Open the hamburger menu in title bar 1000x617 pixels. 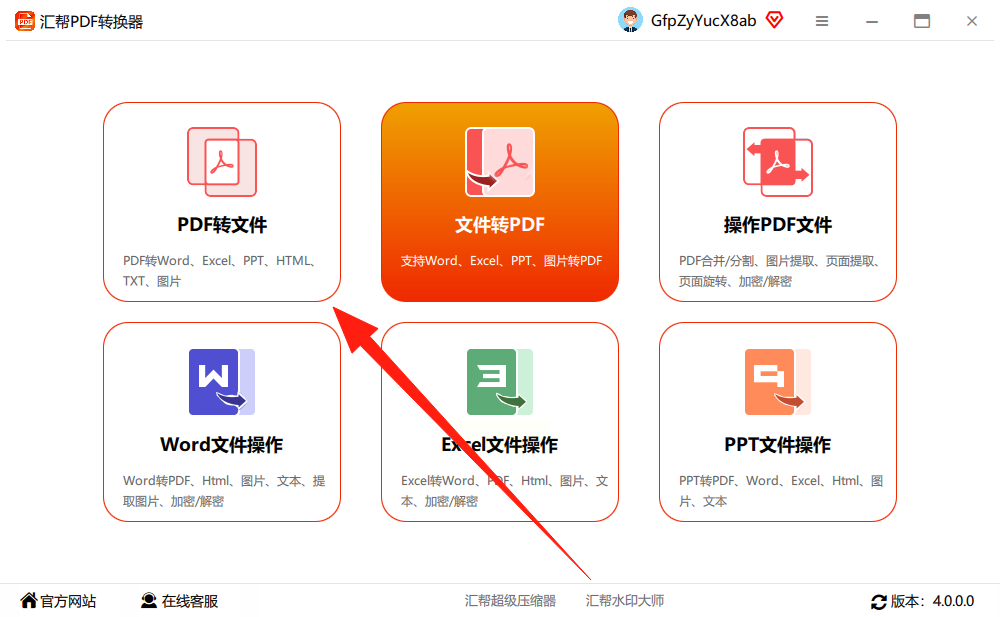tap(822, 21)
